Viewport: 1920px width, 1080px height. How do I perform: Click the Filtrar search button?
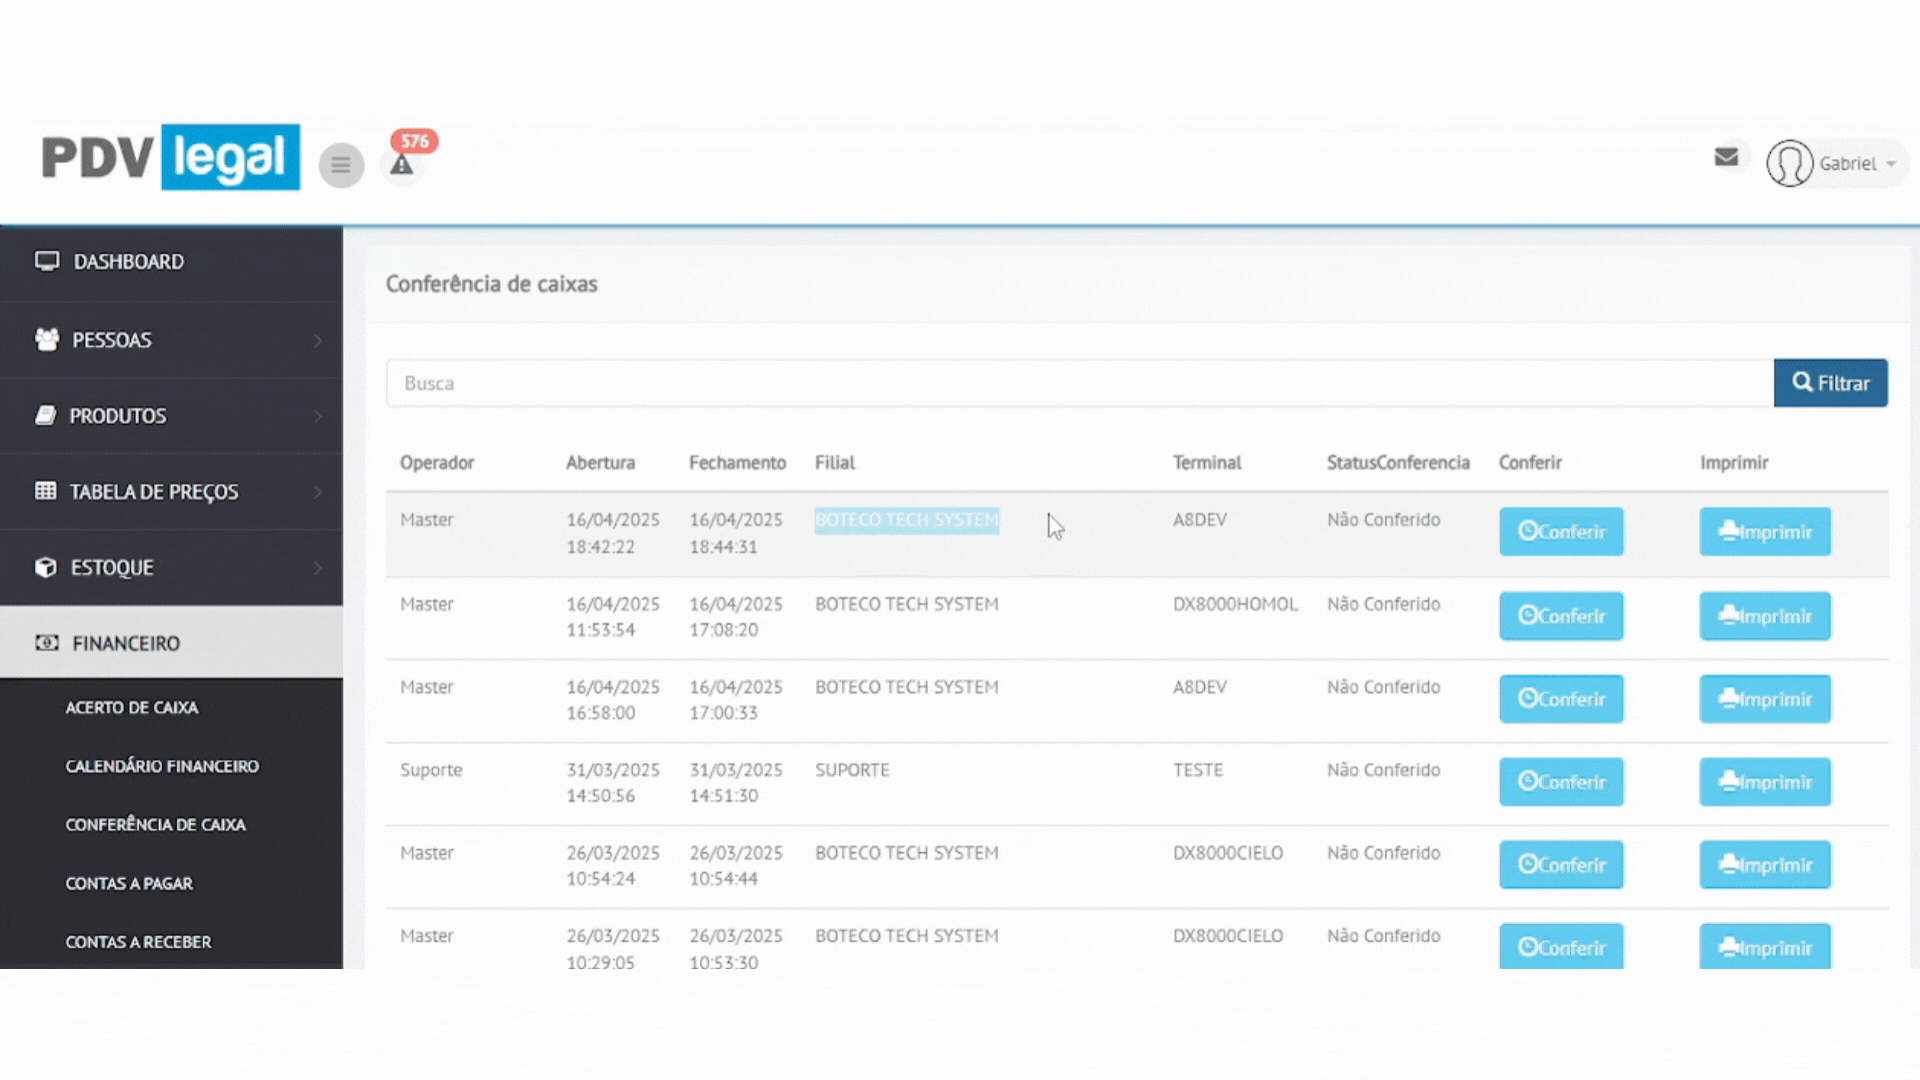[1830, 383]
